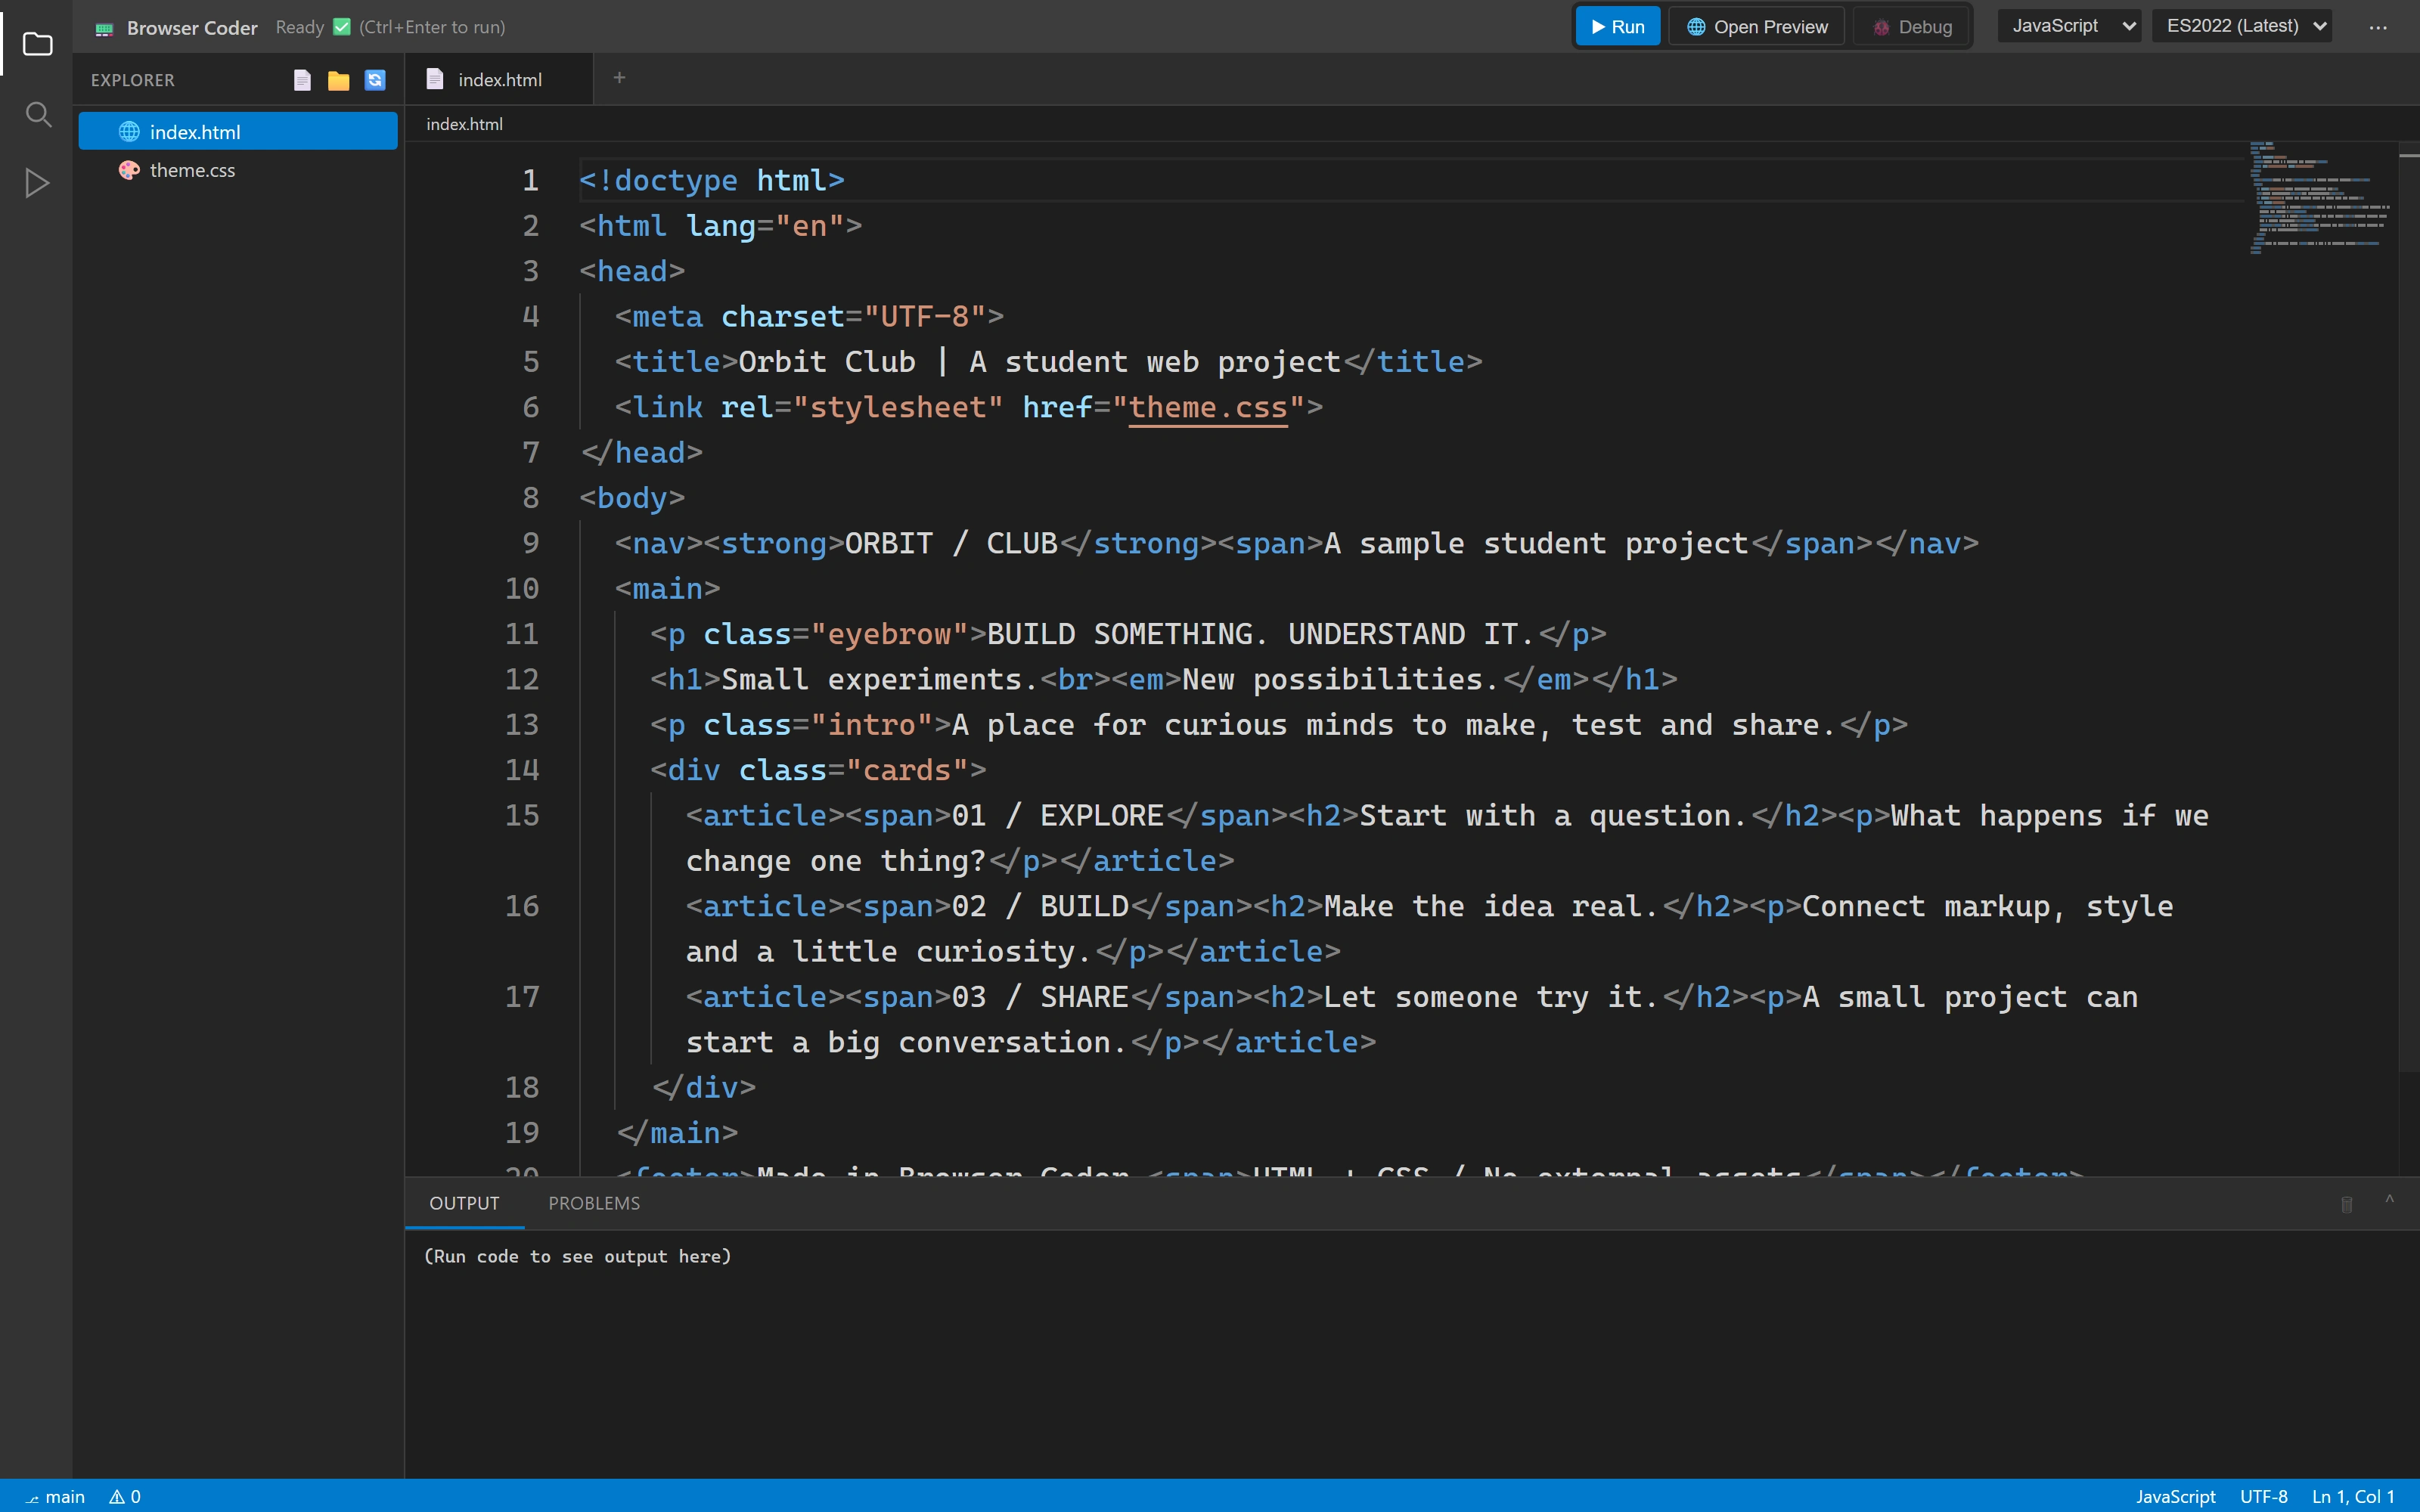This screenshot has height=1512, width=2420.
Task: Click the code minimap overview
Action: (2320, 198)
